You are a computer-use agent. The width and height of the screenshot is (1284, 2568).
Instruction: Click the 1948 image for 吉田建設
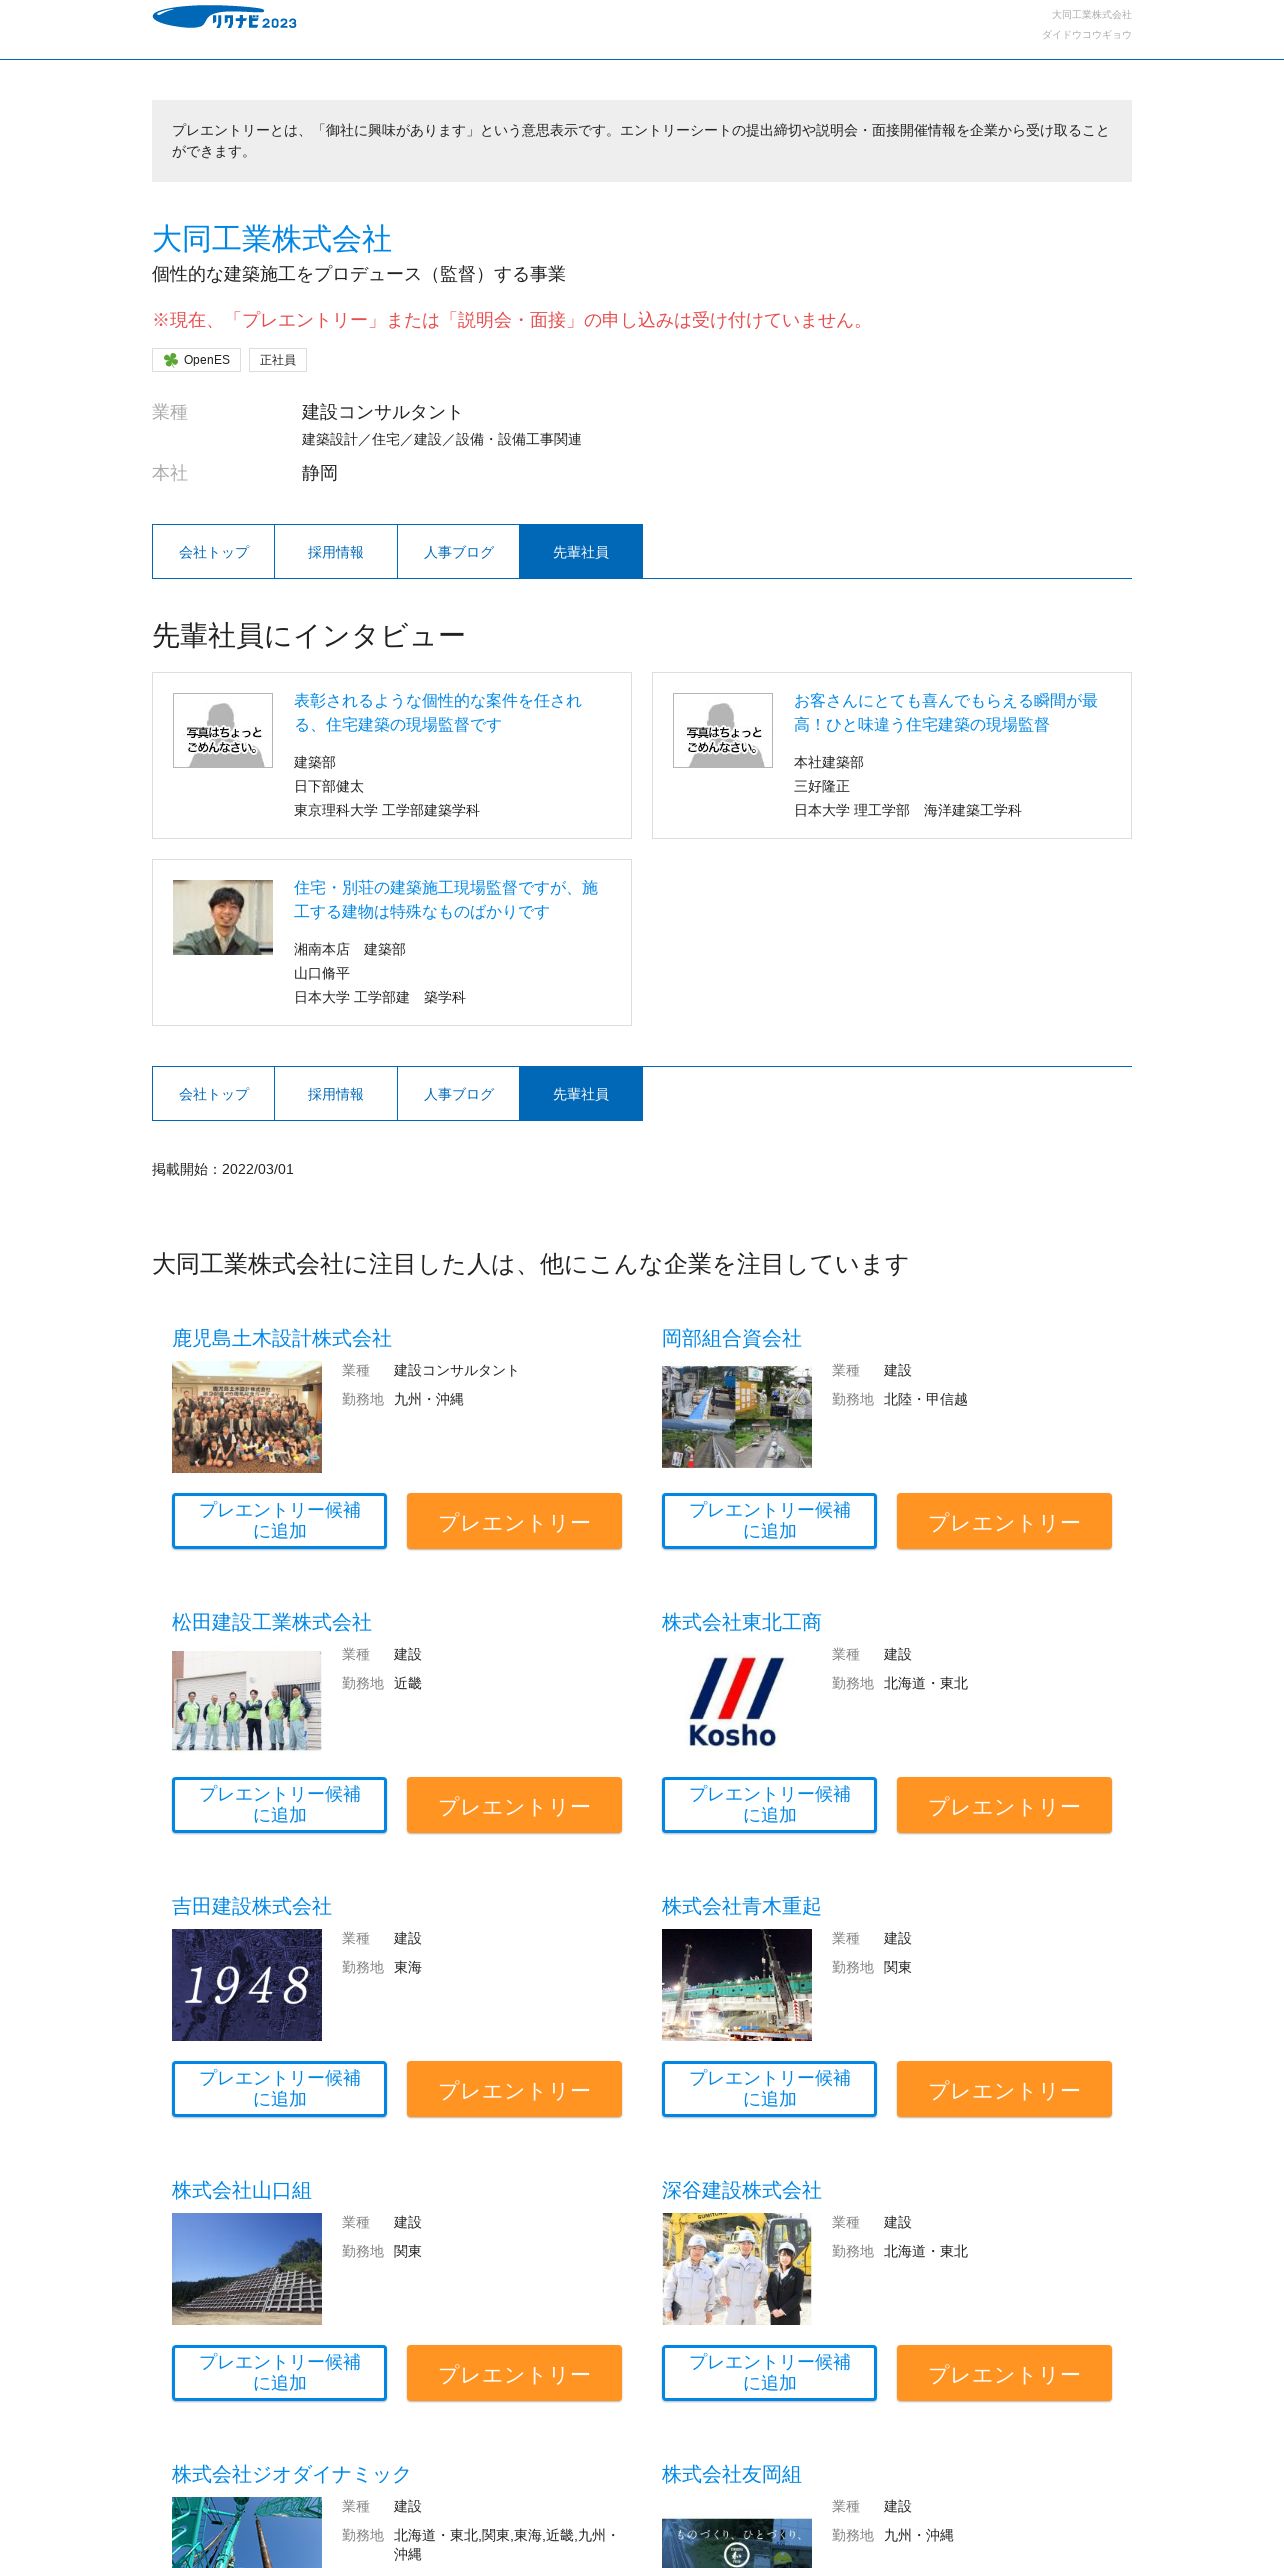point(247,1985)
